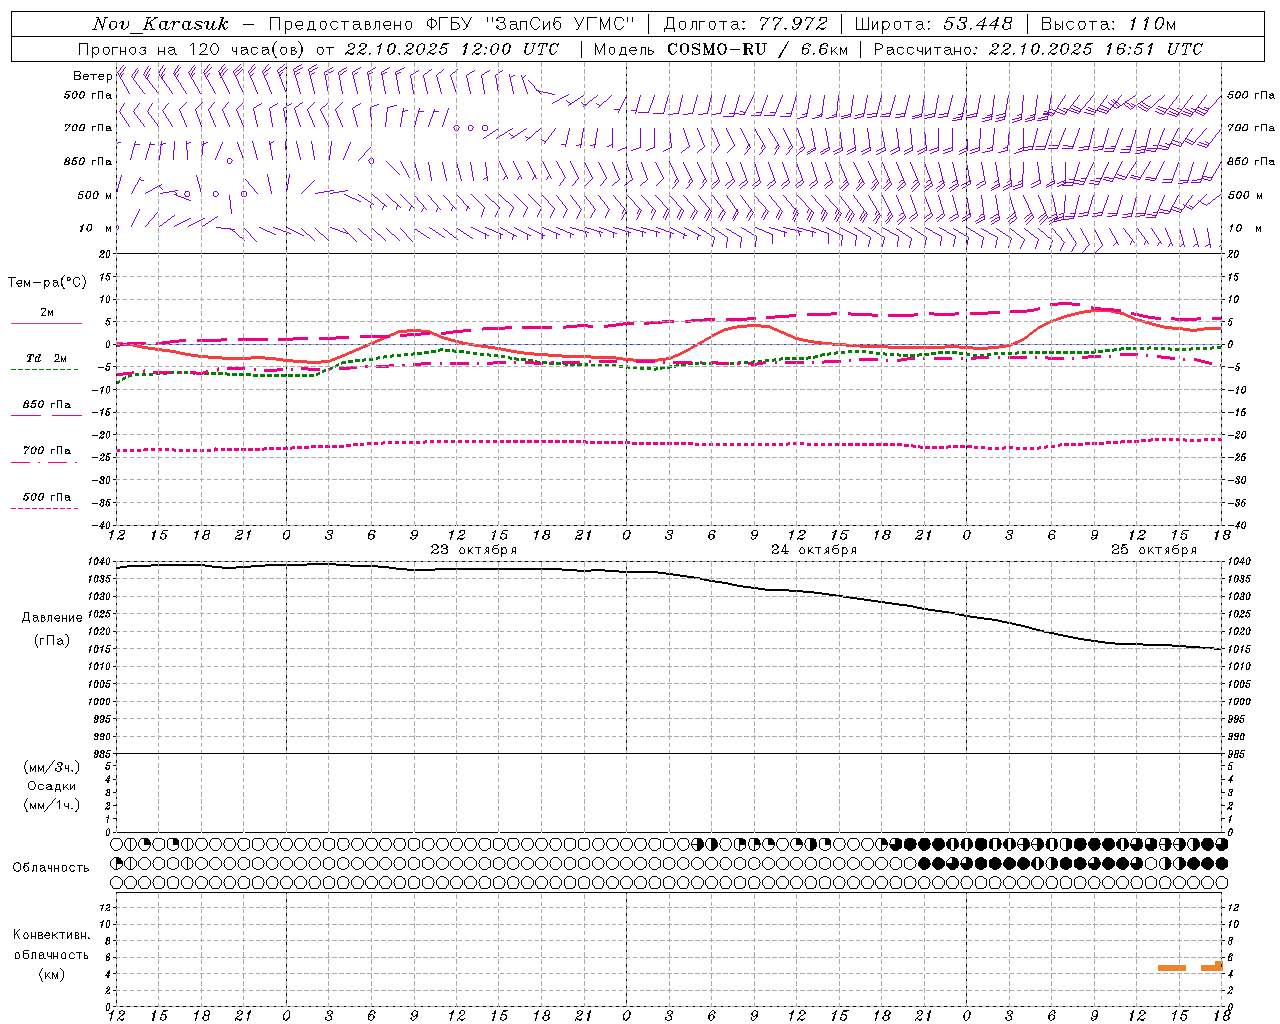1280x1024 pixels.
Task: Click the Широта: 53.448 field
Action: pyautogui.click(x=933, y=24)
